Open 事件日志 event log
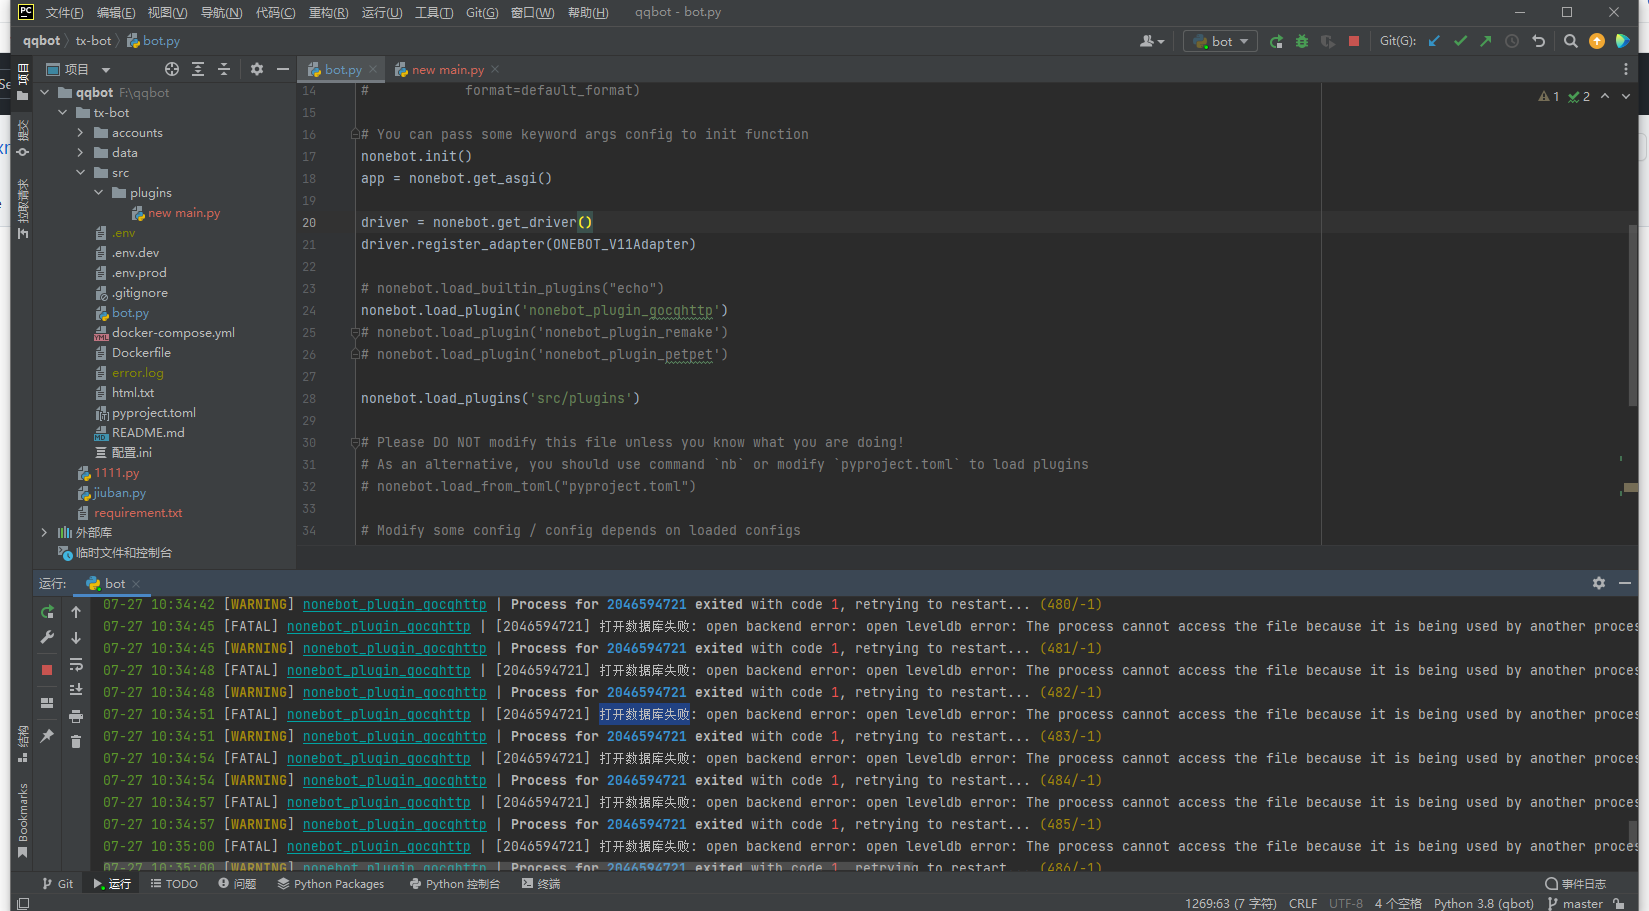Image resolution: width=1649 pixels, height=911 pixels. 1576,884
